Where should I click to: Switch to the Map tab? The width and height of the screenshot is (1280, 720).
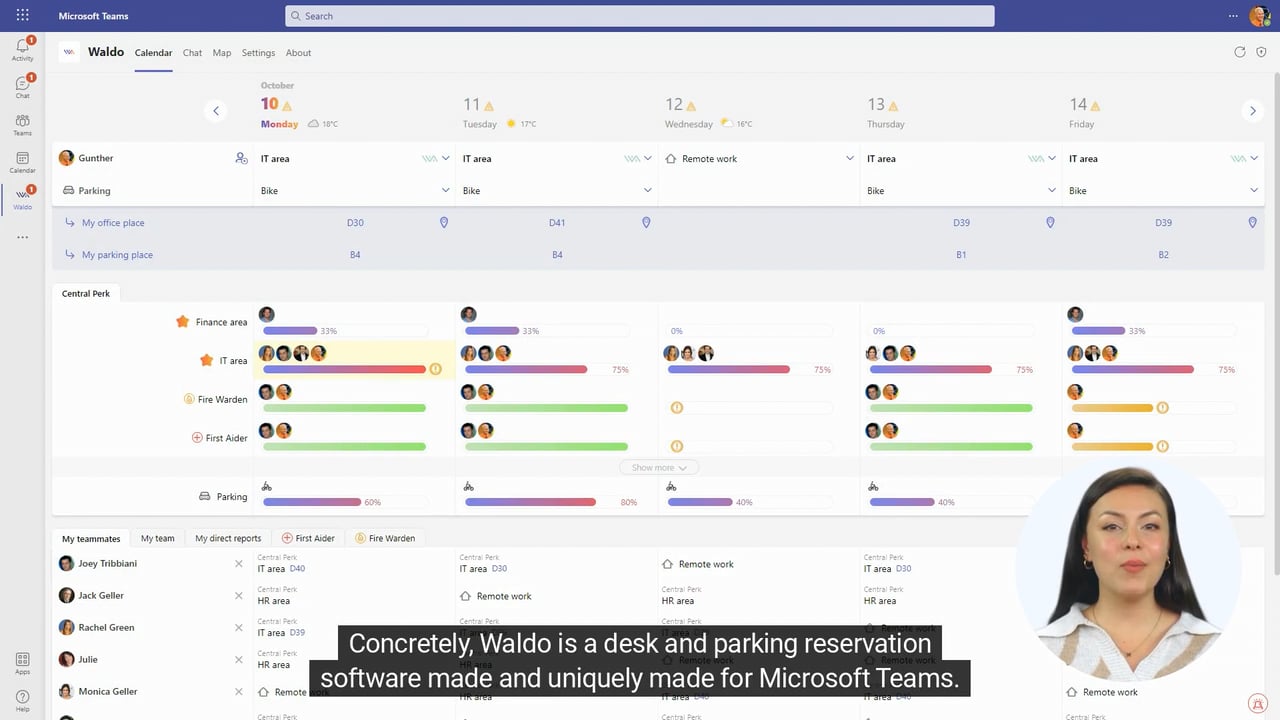222,53
